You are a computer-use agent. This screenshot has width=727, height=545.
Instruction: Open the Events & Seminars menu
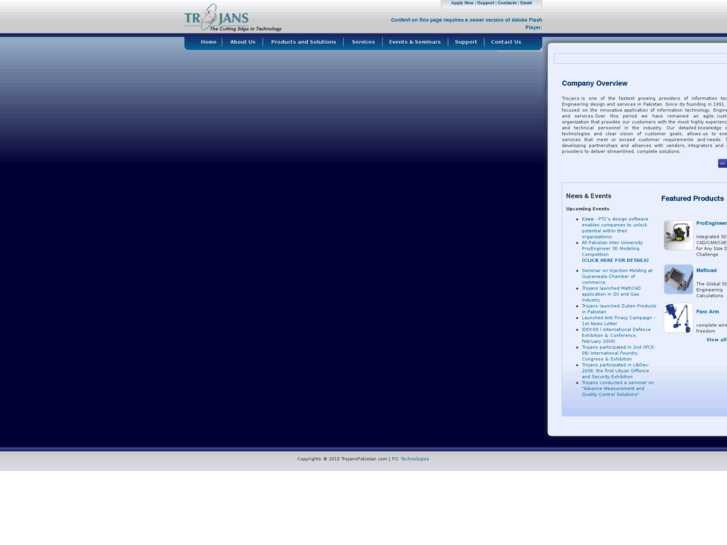click(415, 42)
